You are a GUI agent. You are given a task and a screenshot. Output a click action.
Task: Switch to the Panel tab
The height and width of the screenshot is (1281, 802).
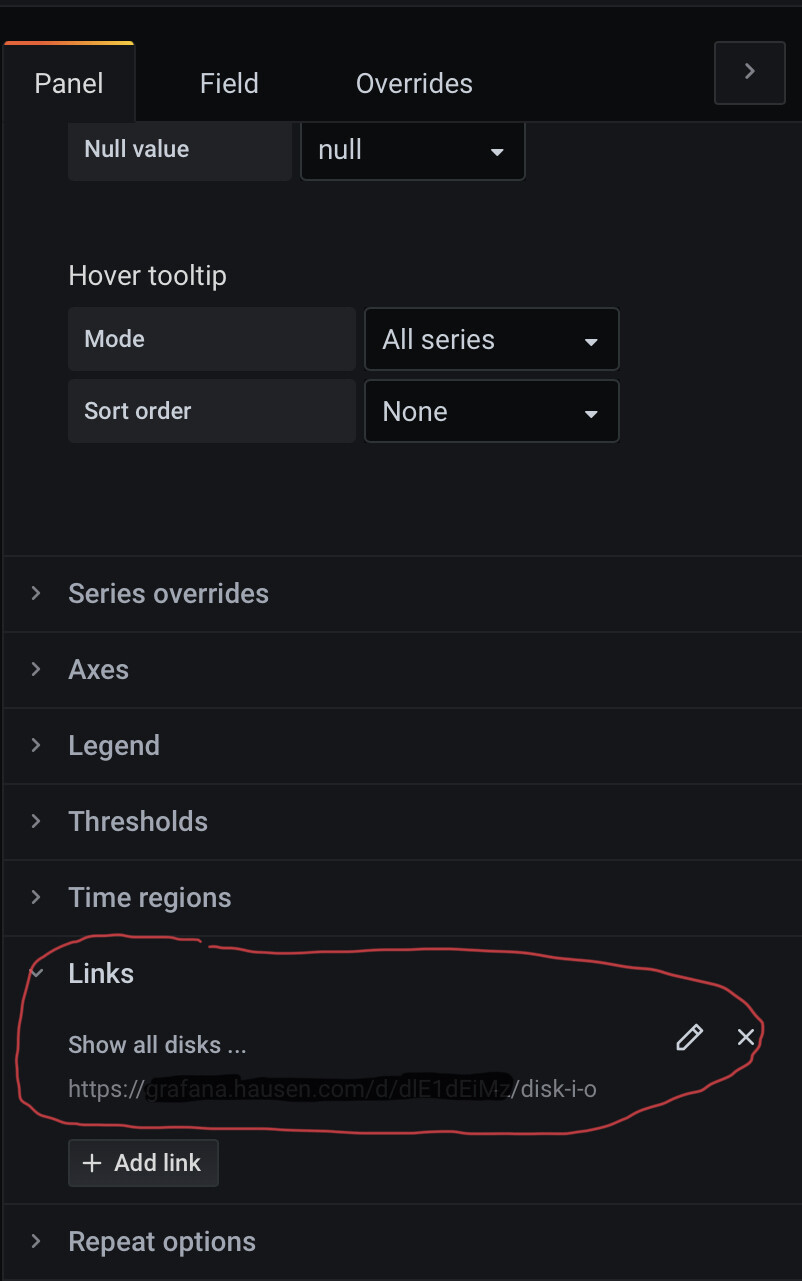coord(69,83)
